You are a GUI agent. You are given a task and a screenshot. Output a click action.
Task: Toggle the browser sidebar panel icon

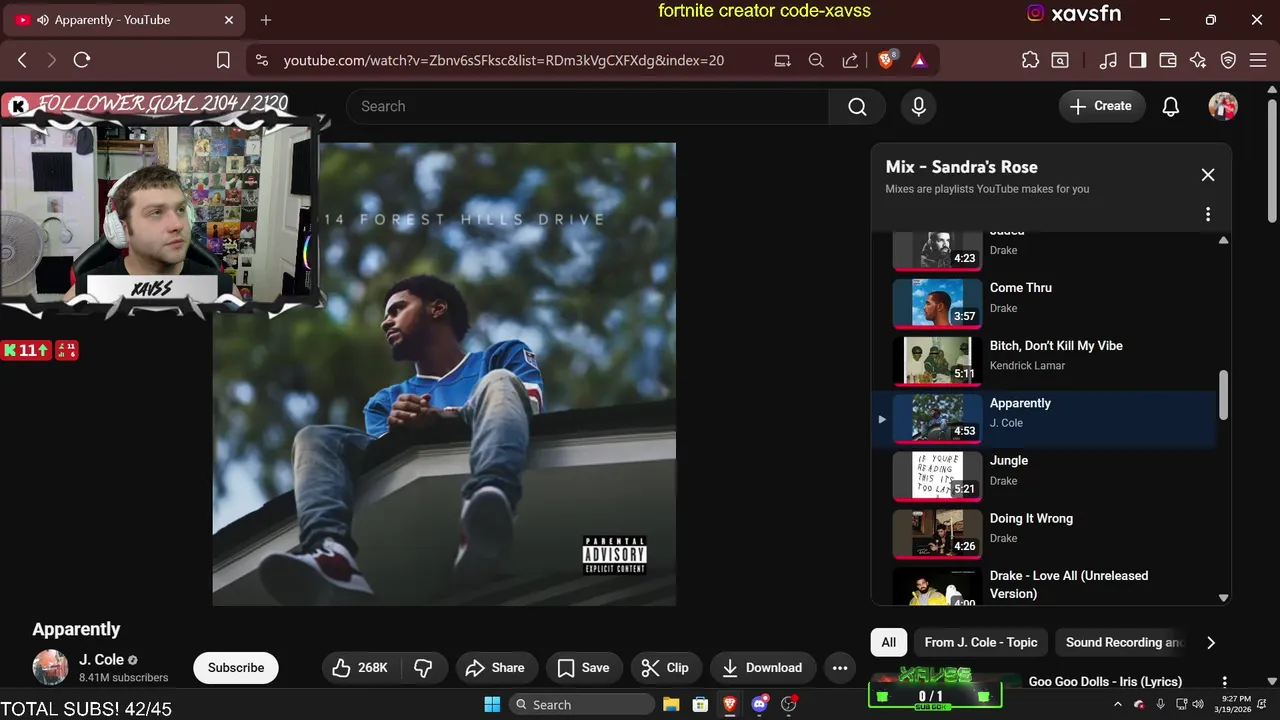(x=1137, y=60)
